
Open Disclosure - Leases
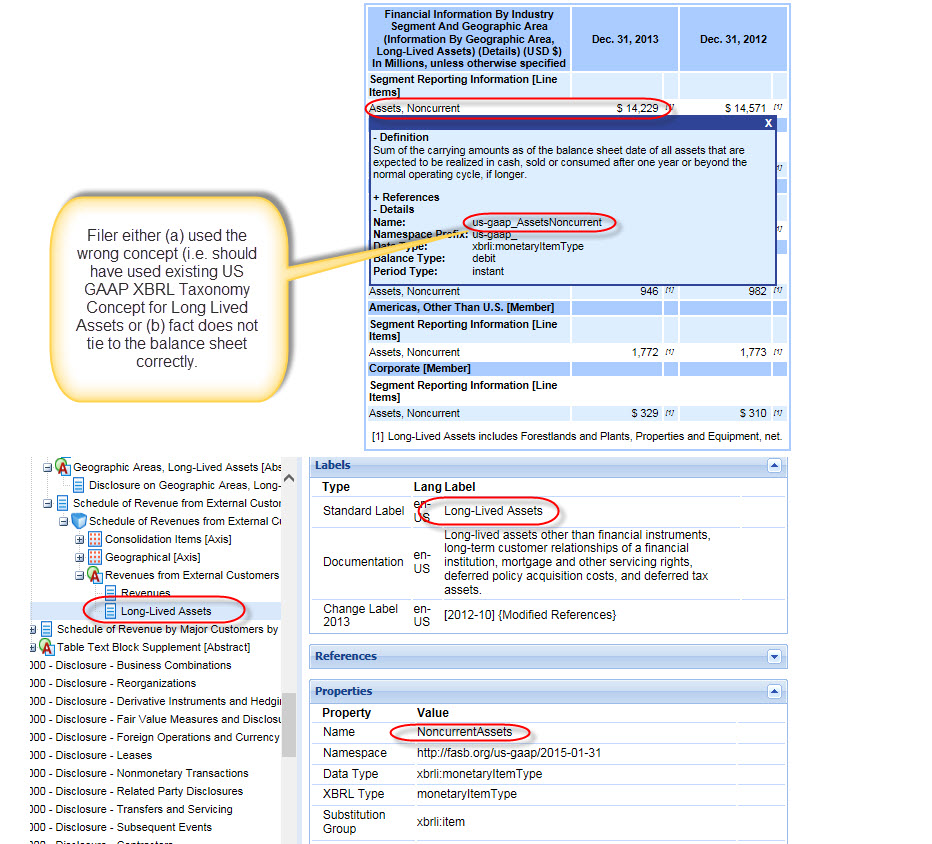tap(91, 755)
